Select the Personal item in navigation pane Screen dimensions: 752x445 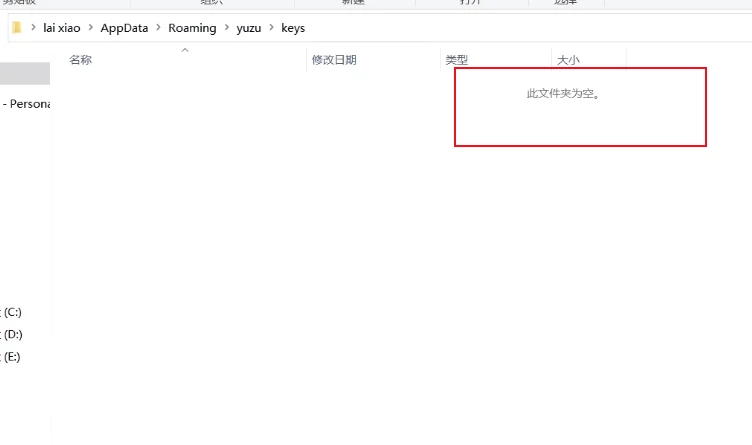tap(25, 104)
